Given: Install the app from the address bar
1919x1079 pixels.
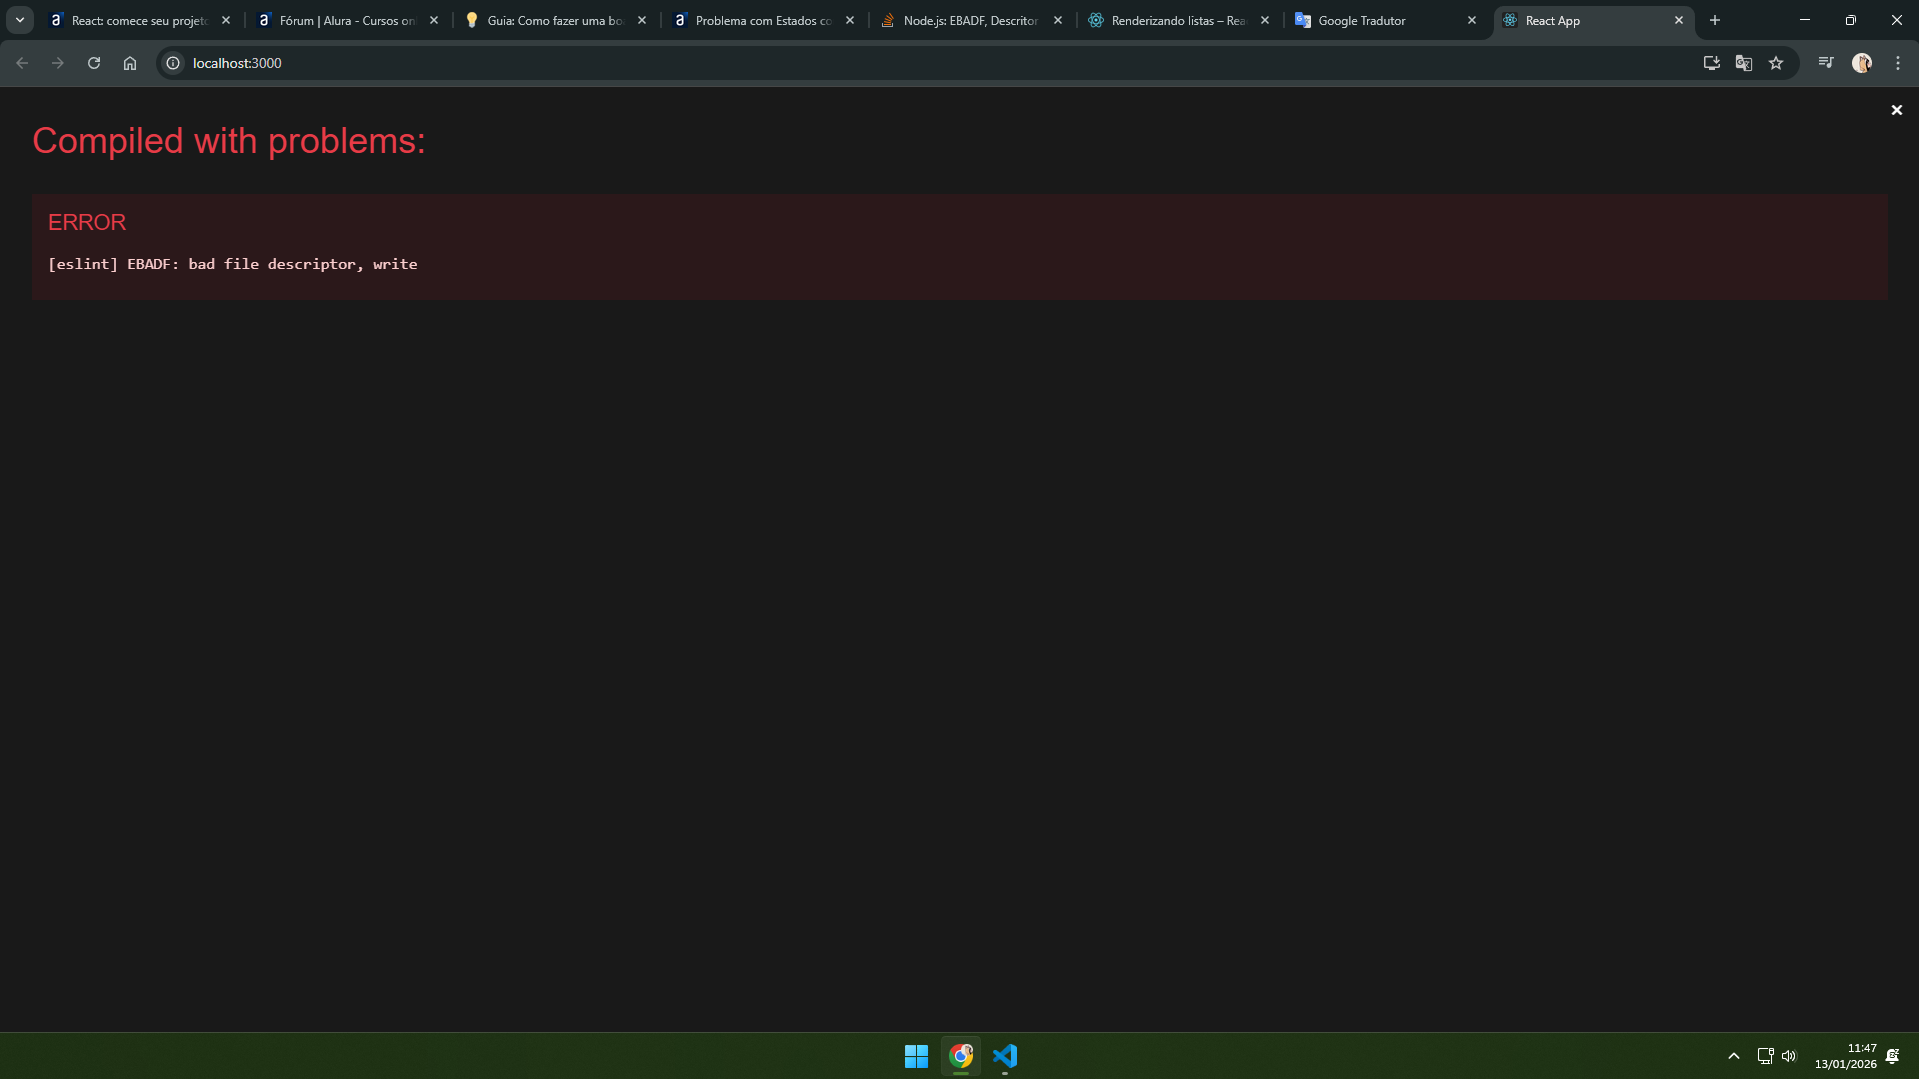Looking at the screenshot, I should (1712, 63).
